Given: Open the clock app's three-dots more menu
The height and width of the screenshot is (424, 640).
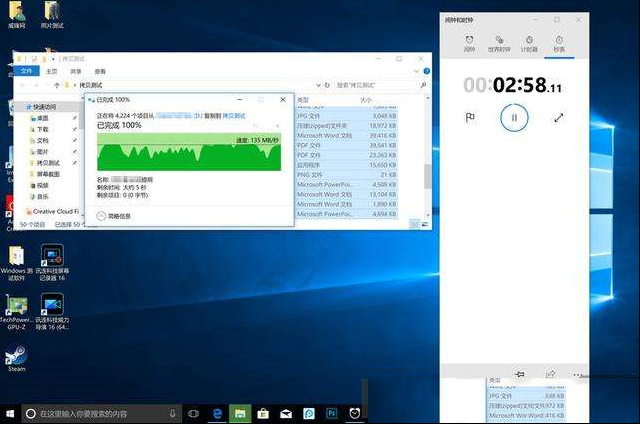Looking at the screenshot, I should tap(577, 374).
